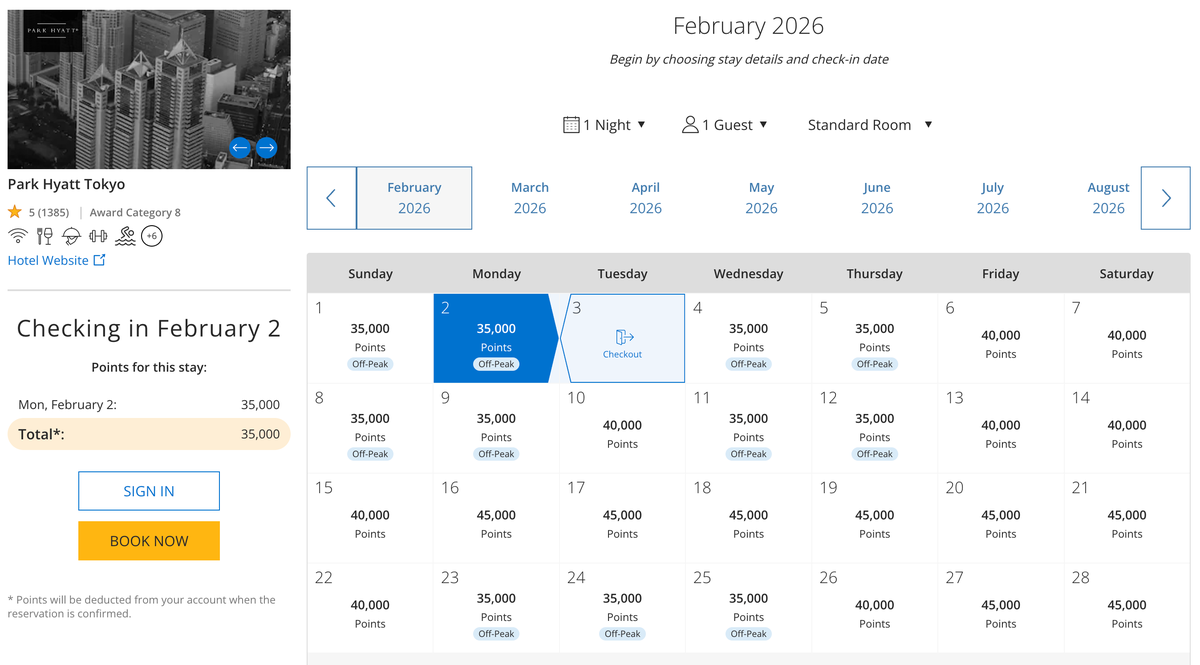
Task: Select the highlighted February 2 check-in date
Action: pyautogui.click(x=496, y=338)
